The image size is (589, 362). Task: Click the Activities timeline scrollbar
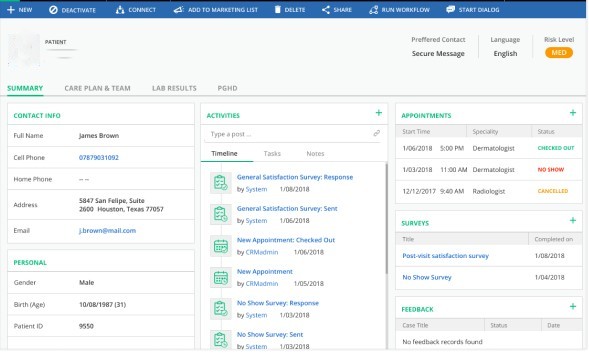tap(386, 218)
